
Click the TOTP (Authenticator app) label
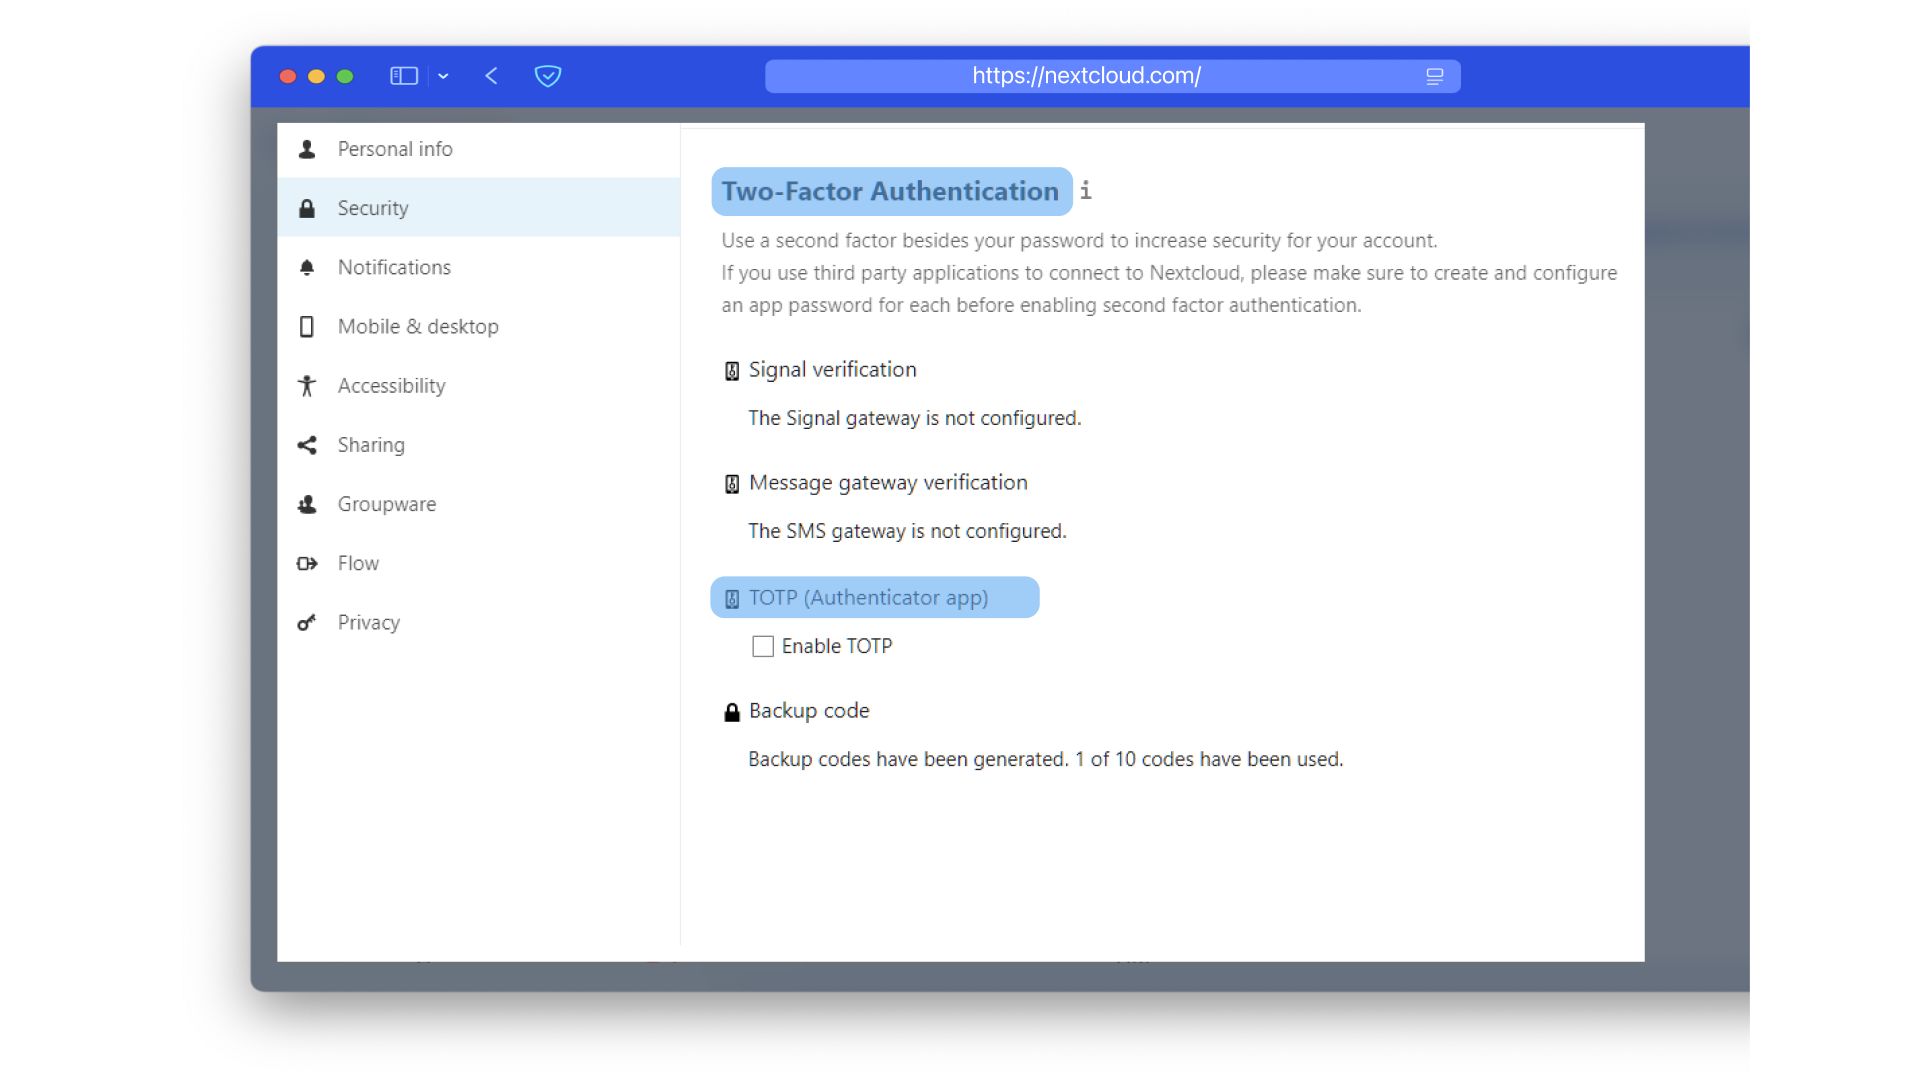[x=868, y=597]
